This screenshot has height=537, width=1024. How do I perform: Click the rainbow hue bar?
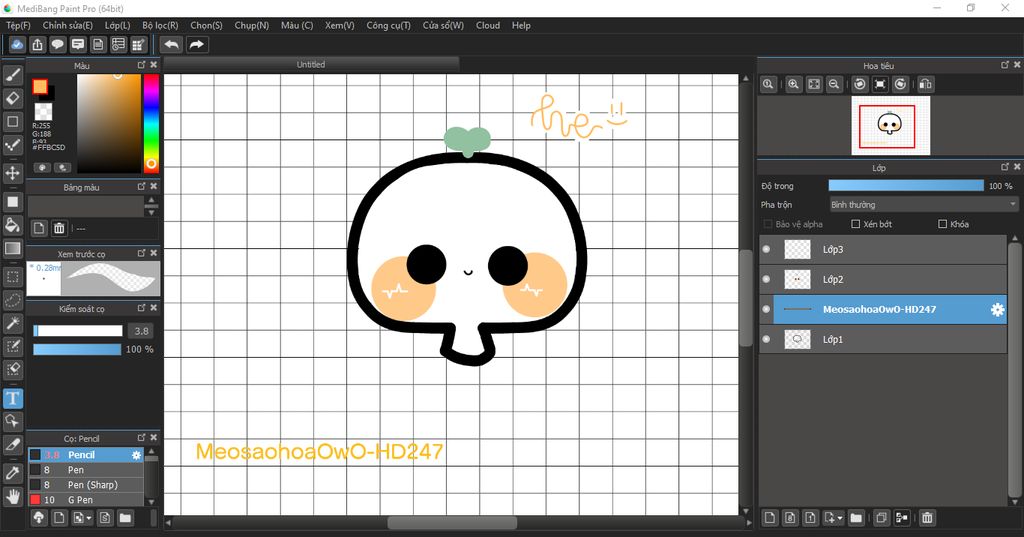[151, 123]
